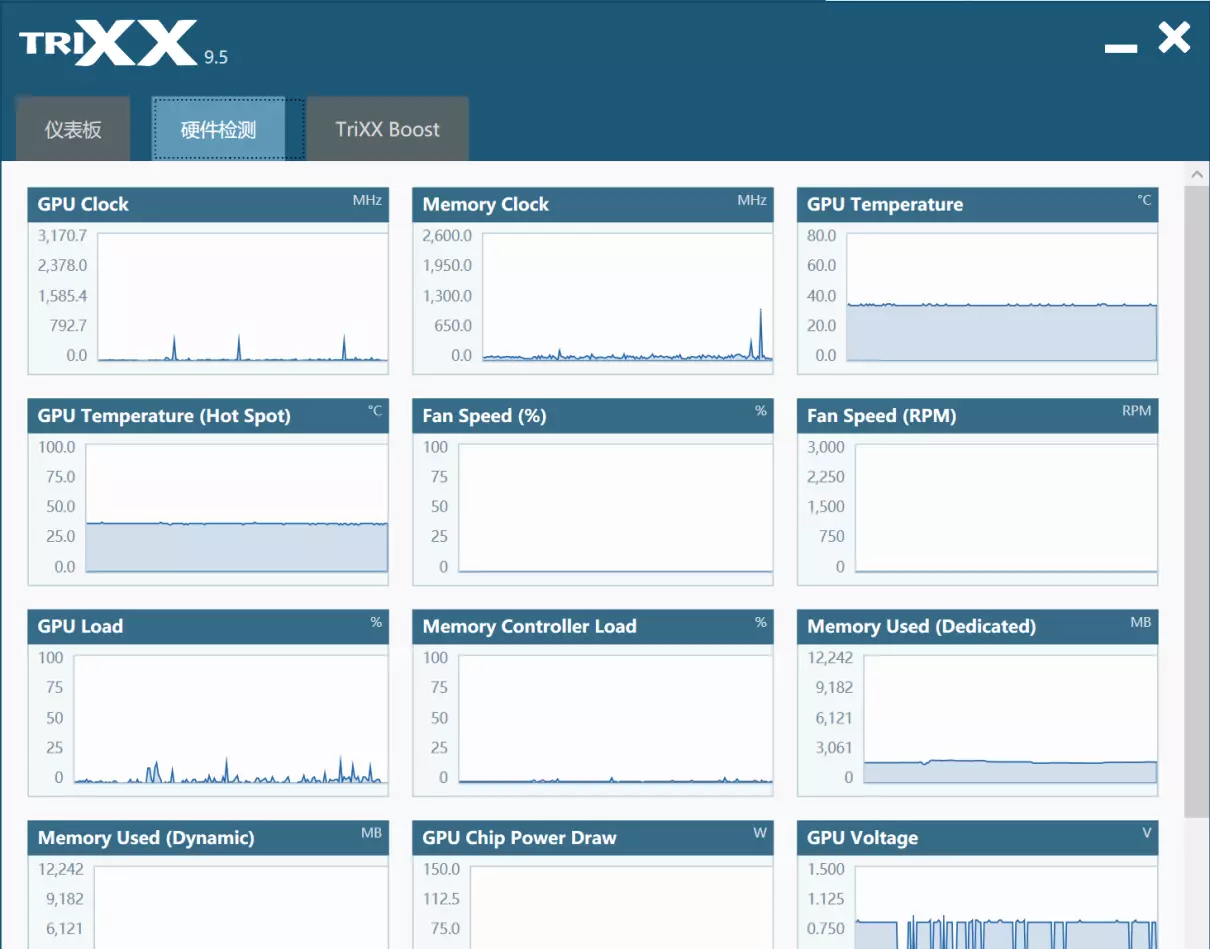Image resolution: width=1210 pixels, height=949 pixels.
Task: Click the GPU Load panel title
Action: (80, 627)
